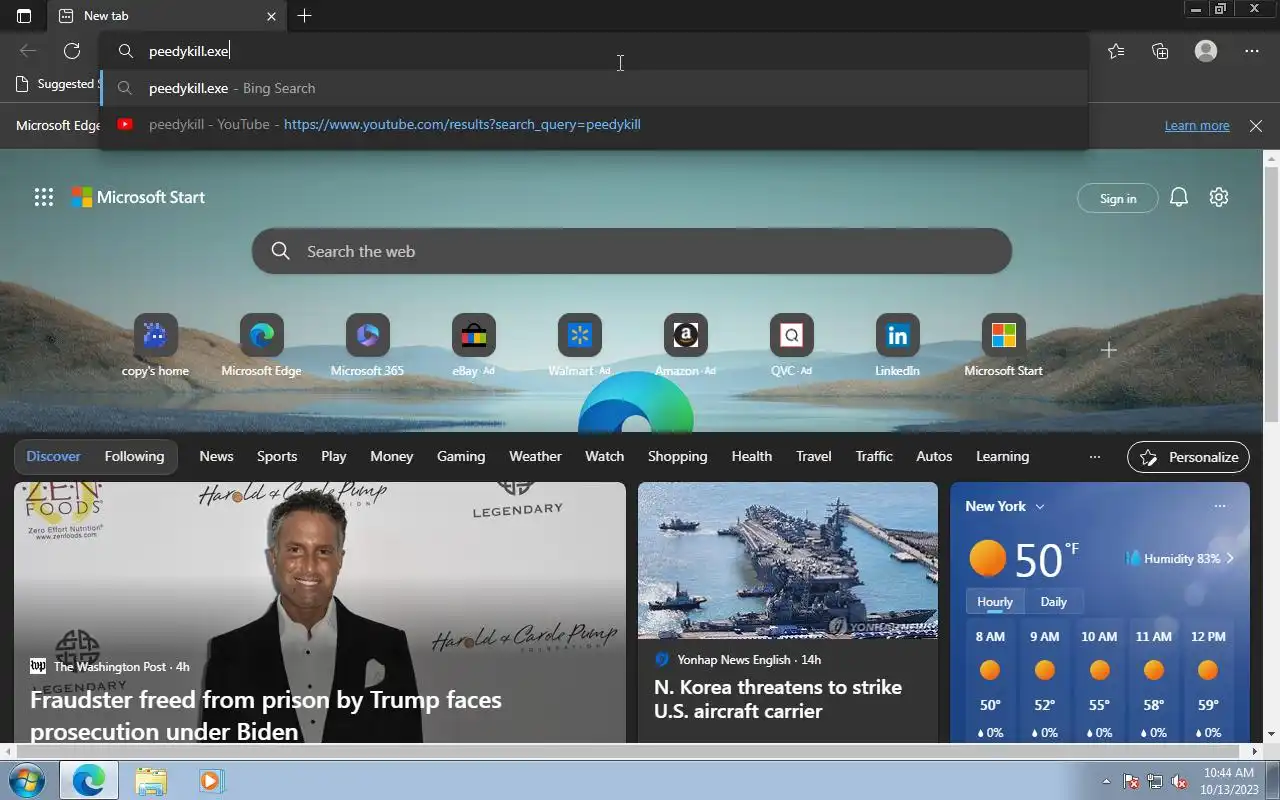This screenshot has width=1280, height=800.
Task: Click the horizontal scrollbar right arrow
Action: tap(1255, 750)
